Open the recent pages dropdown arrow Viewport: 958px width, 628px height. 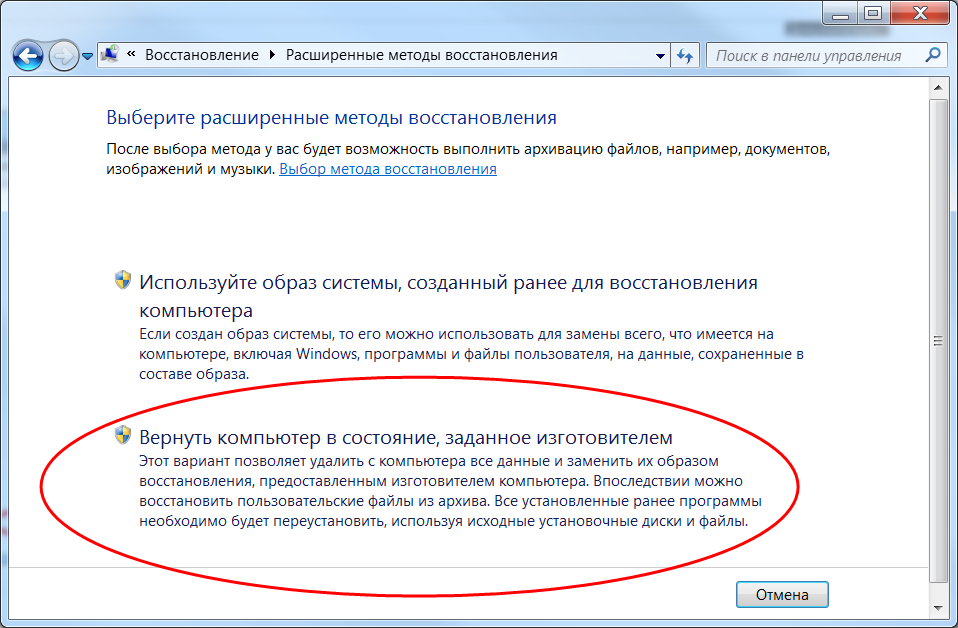tap(87, 56)
